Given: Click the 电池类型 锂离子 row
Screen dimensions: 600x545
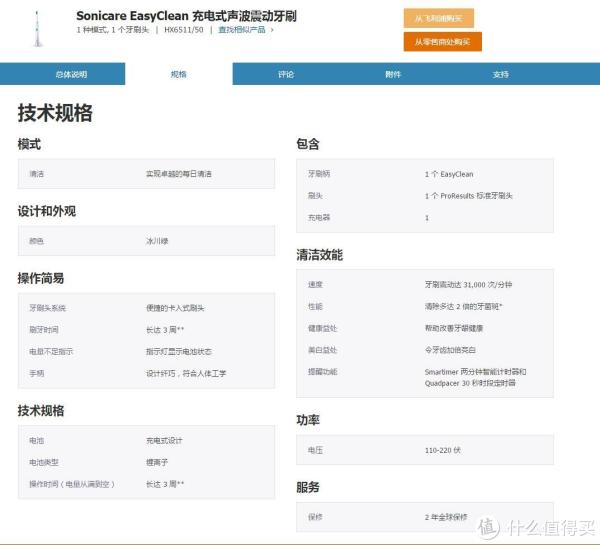Looking at the screenshot, I should pos(146,462).
